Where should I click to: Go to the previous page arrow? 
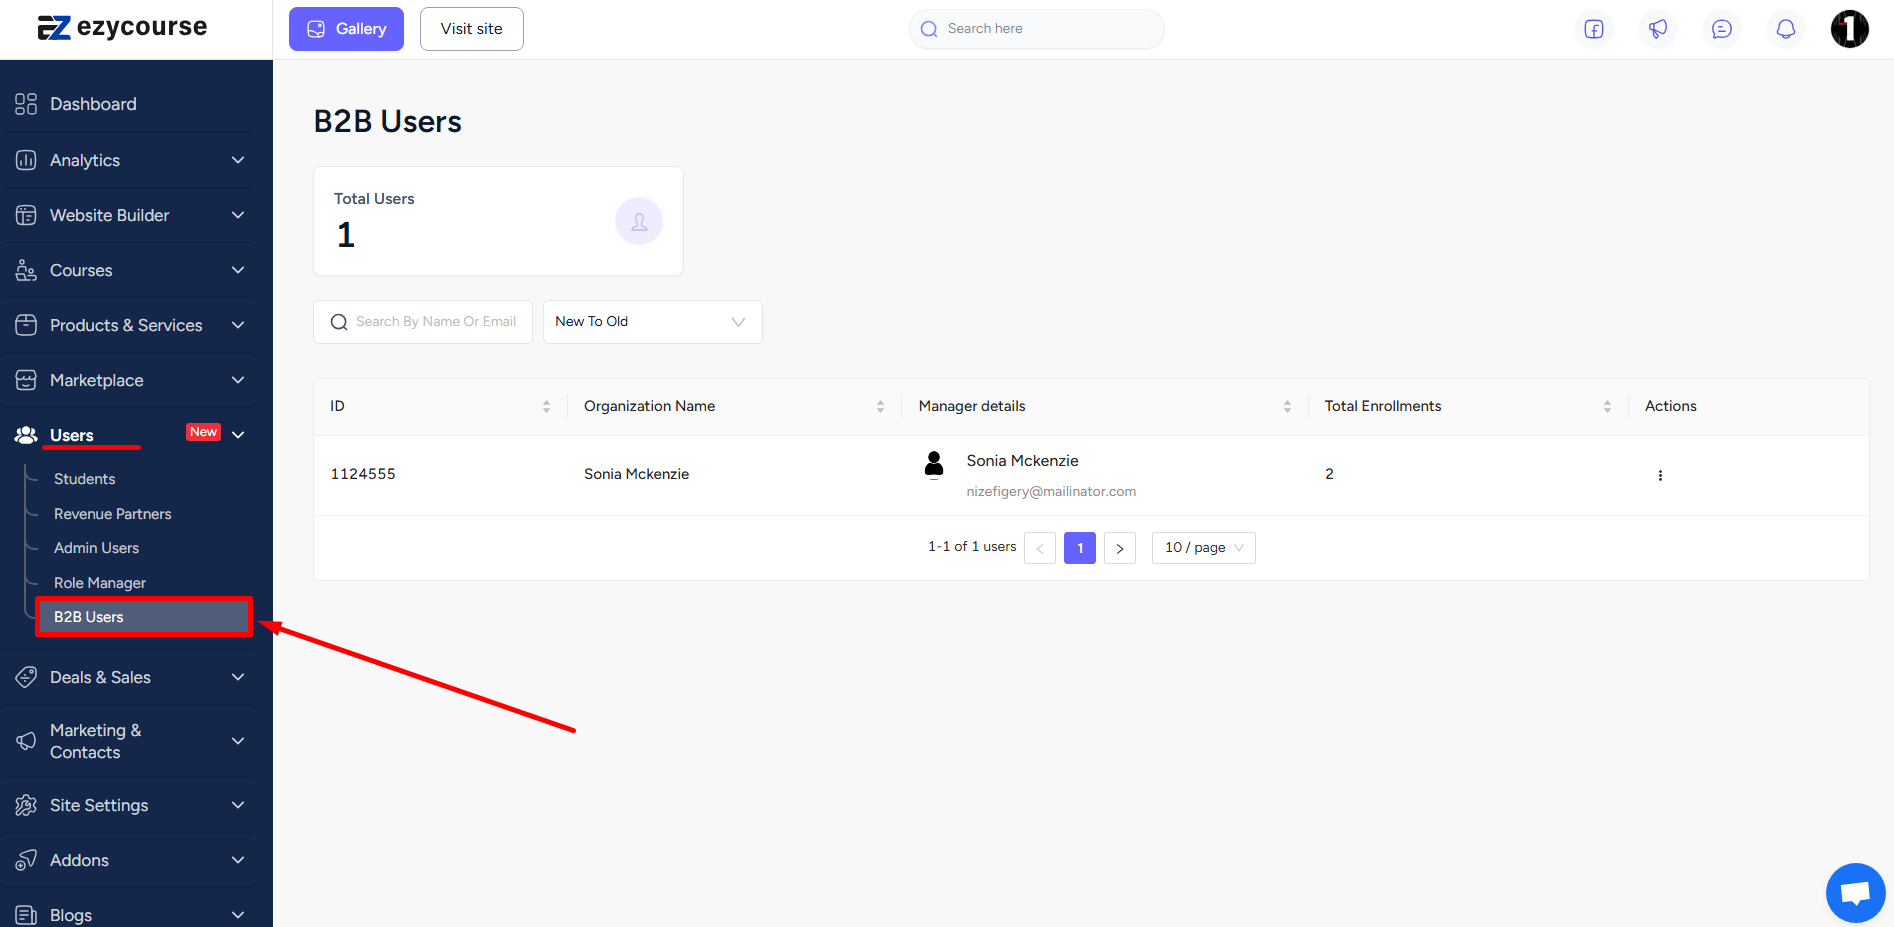pyautogui.click(x=1040, y=548)
